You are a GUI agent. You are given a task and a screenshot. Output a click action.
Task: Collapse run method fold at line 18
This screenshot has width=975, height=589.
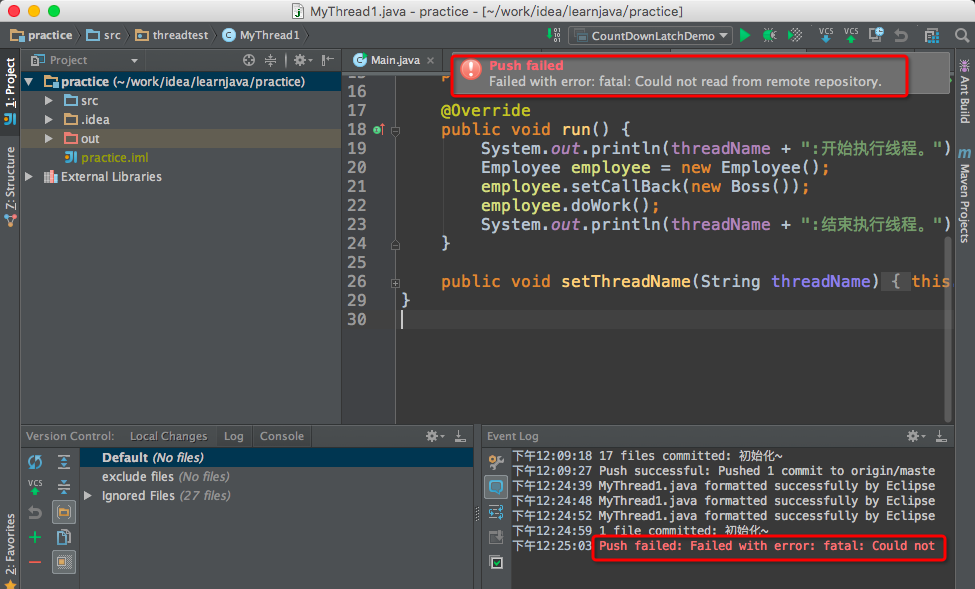(x=395, y=131)
